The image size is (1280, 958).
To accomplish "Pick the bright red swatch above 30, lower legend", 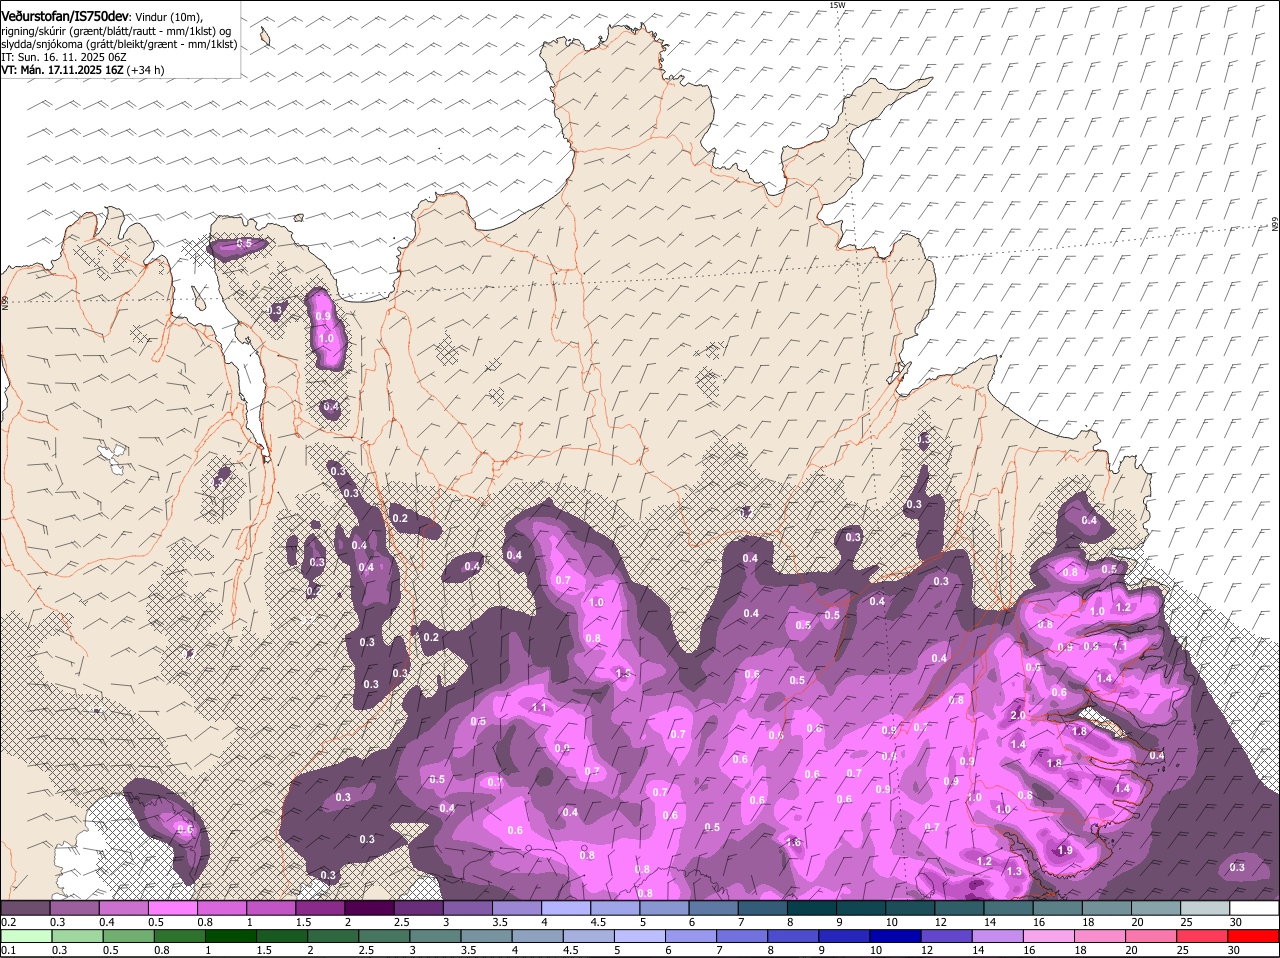I will 1253,936.
